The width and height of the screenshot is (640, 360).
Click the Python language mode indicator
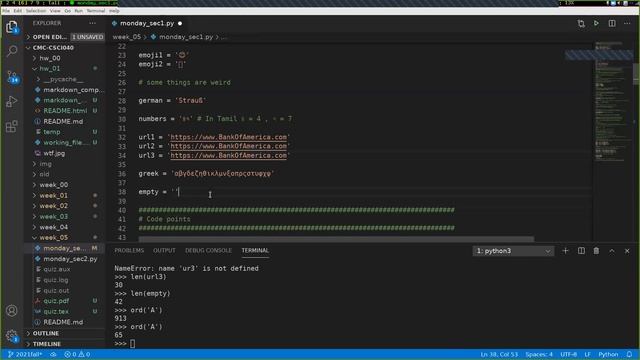click(608, 354)
